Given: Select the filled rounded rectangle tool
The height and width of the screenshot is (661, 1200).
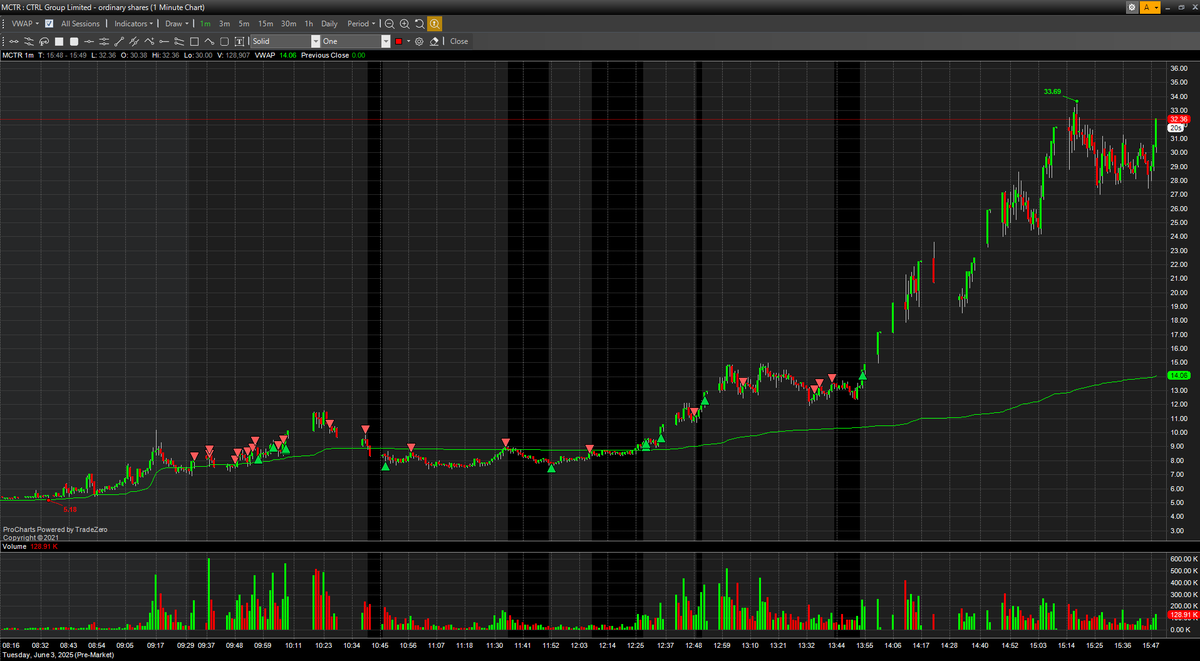Looking at the screenshot, I should click(x=74, y=41).
